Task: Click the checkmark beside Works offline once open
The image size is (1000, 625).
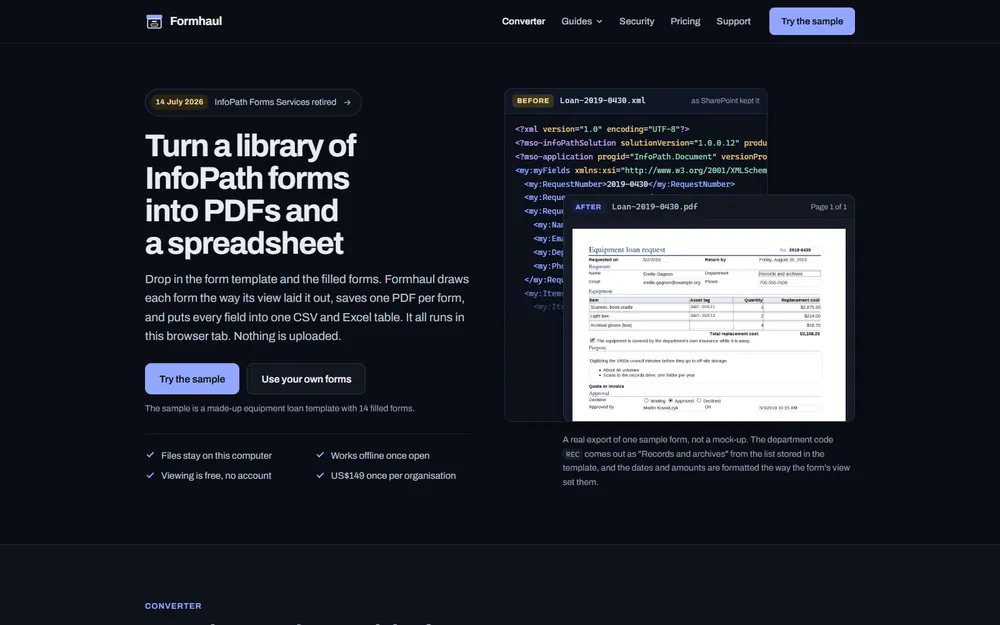Action: pos(320,455)
